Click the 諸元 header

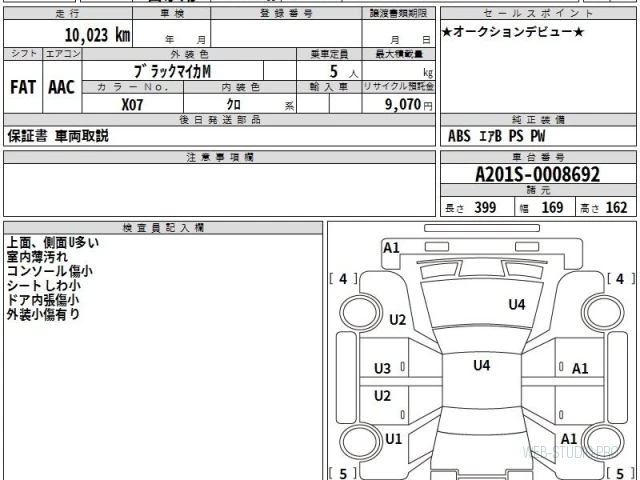click(x=538, y=190)
